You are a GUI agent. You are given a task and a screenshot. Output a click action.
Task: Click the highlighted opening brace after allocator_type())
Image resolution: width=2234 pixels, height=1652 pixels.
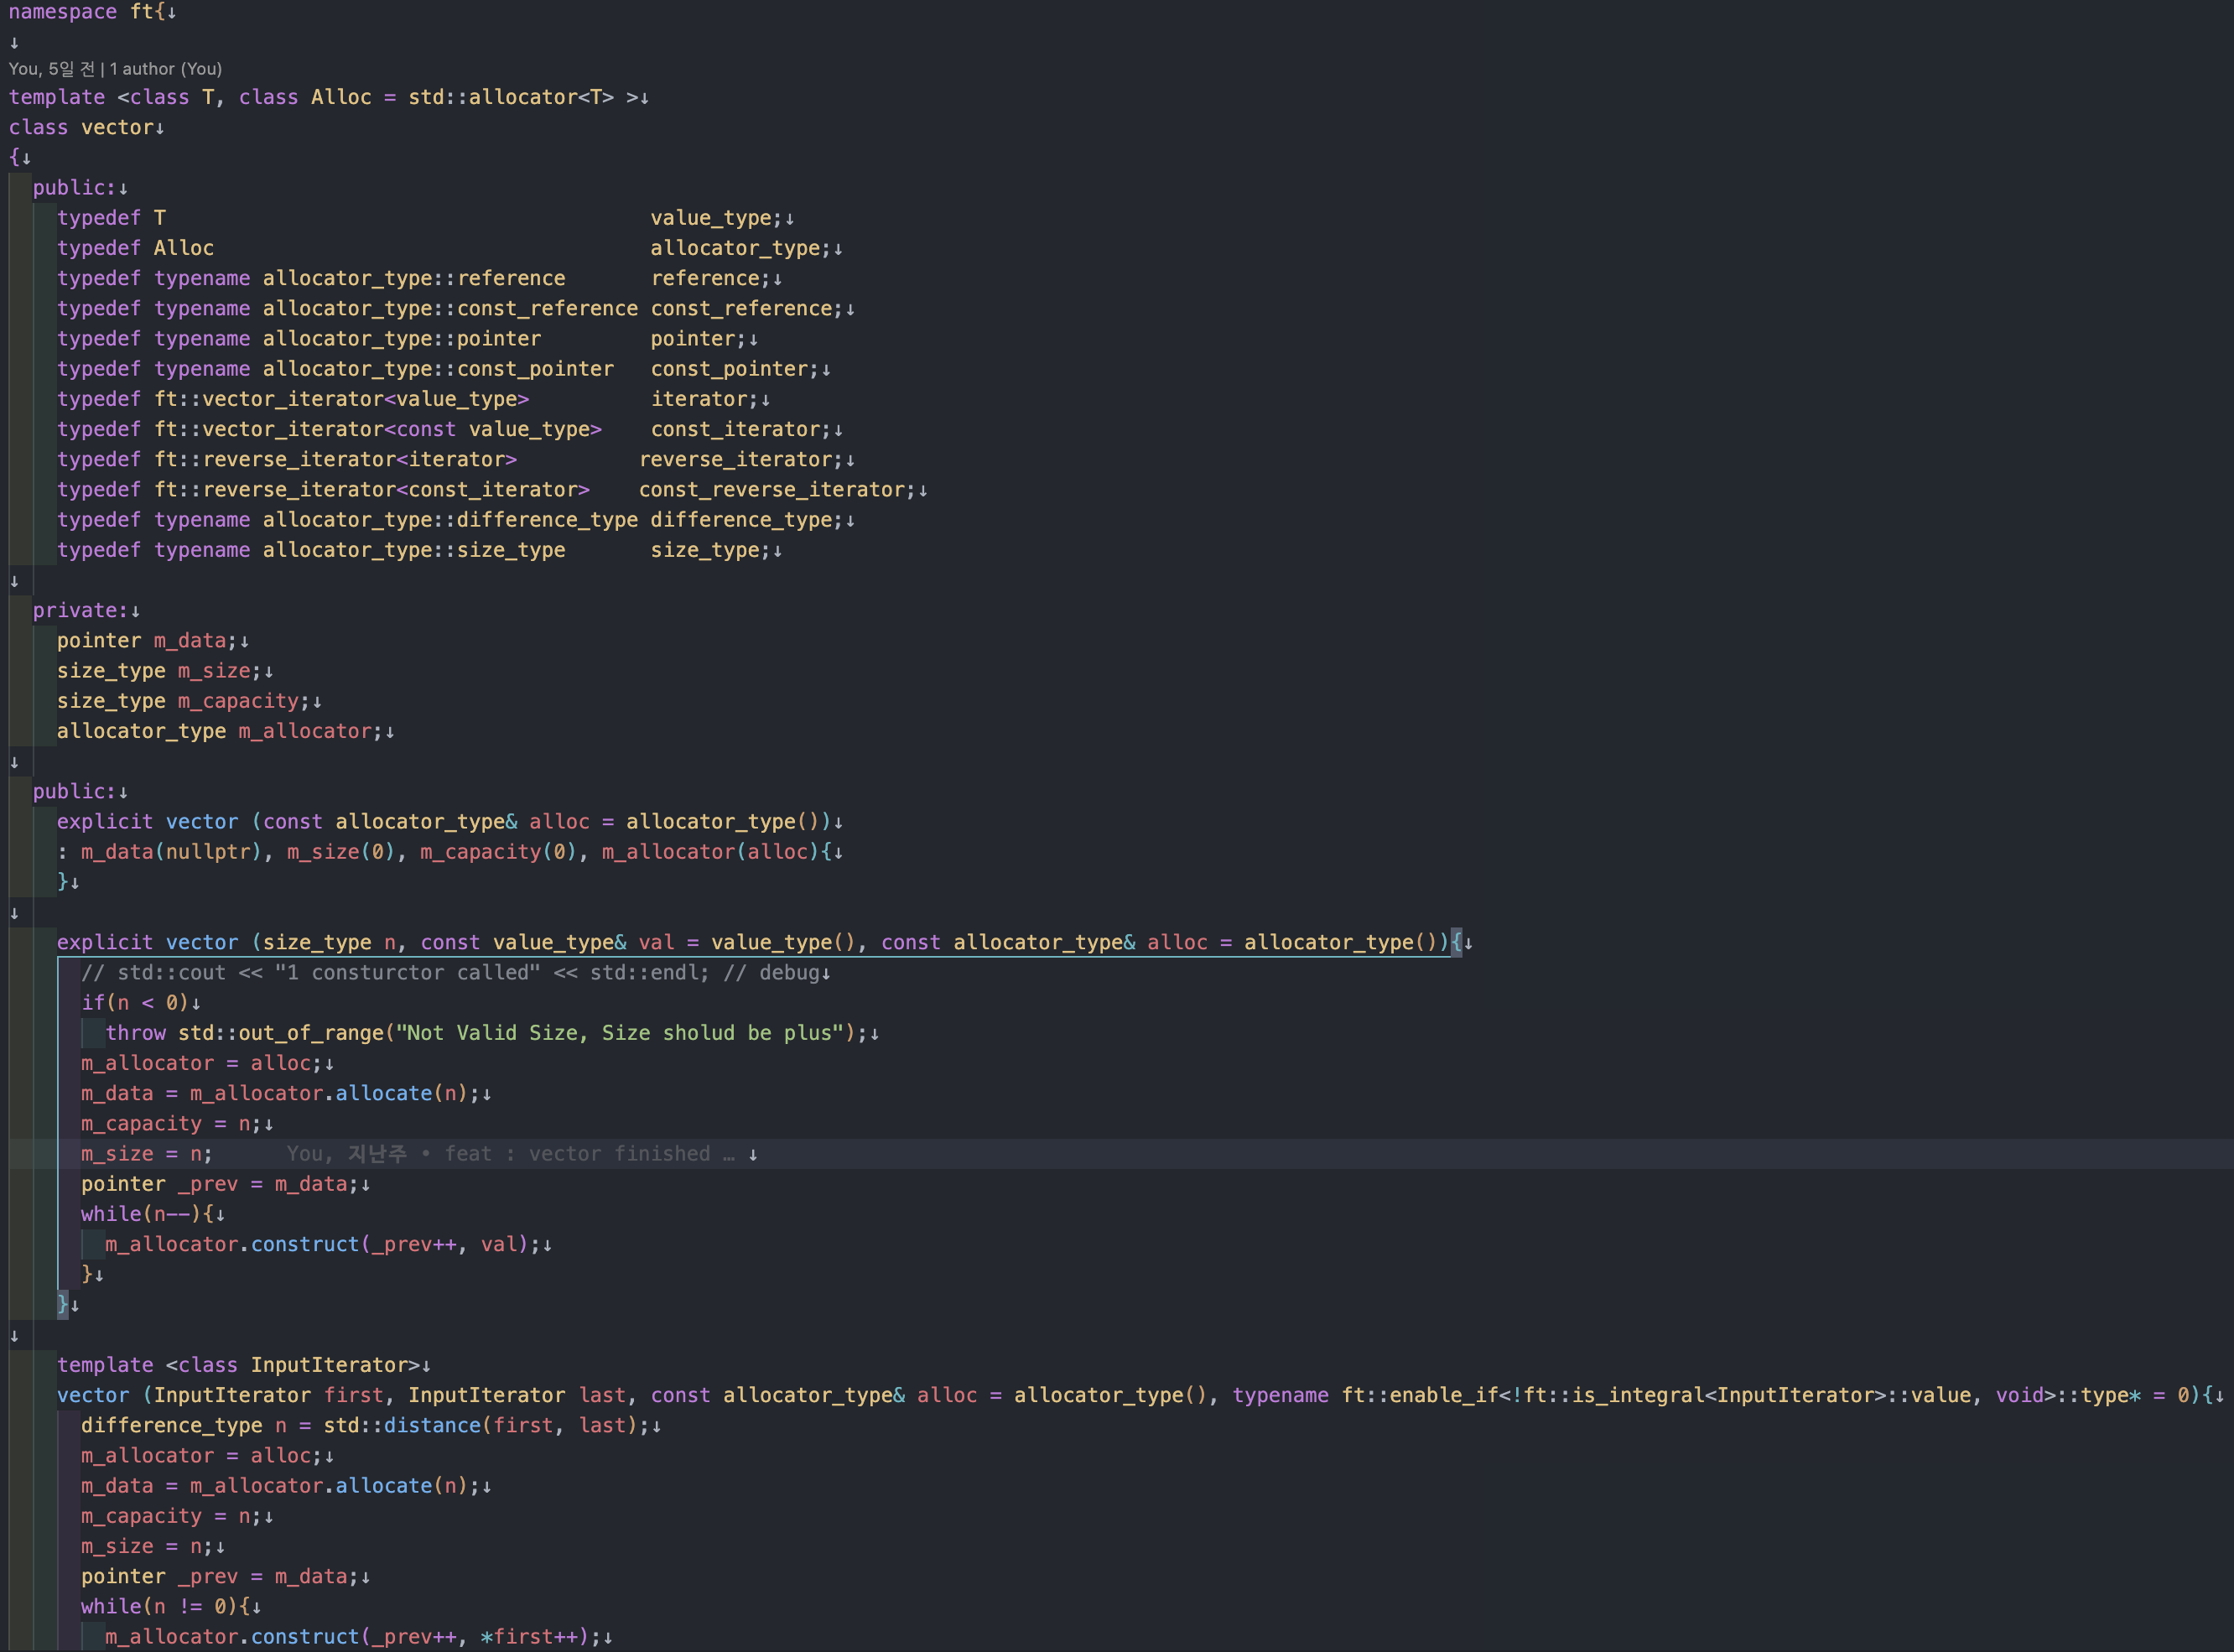pyautogui.click(x=1456, y=942)
